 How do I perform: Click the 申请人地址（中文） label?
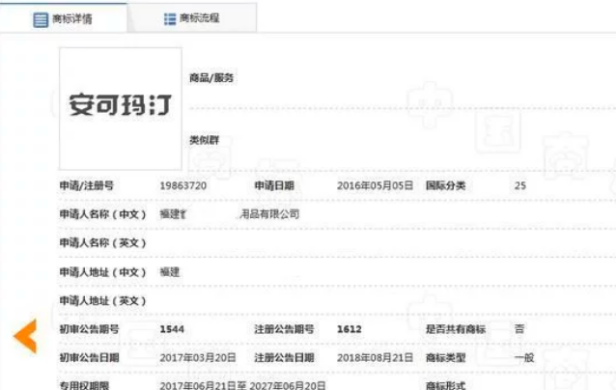pyautogui.click(x=103, y=272)
